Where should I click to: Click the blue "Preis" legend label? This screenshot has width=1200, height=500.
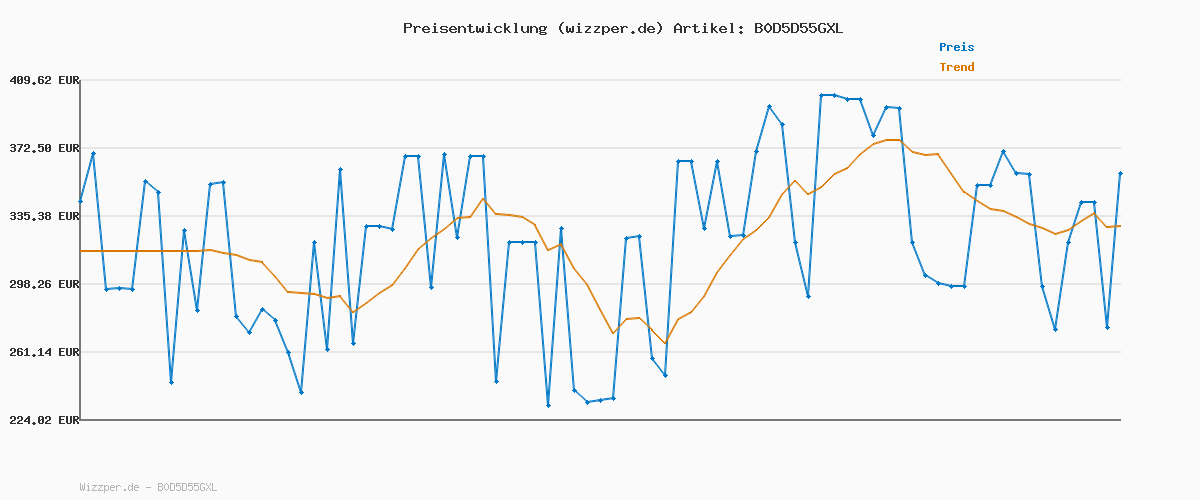[956, 47]
